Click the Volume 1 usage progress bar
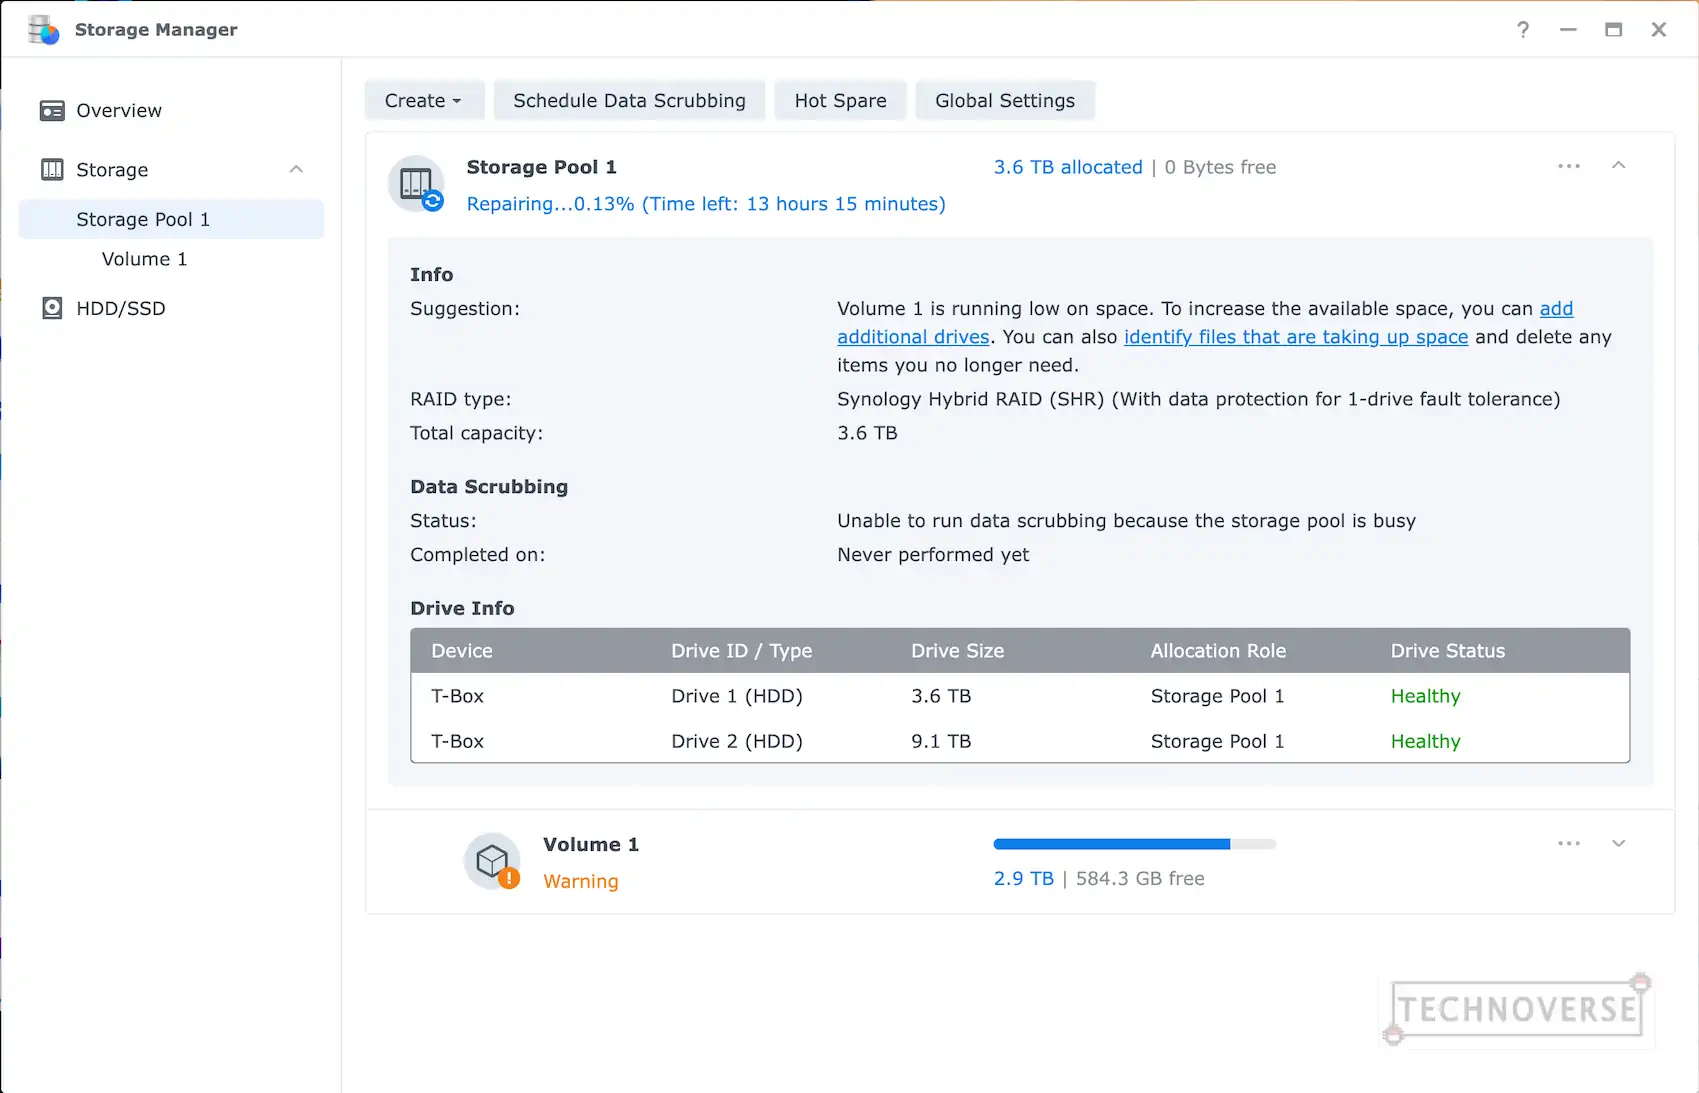This screenshot has width=1699, height=1093. point(1134,844)
